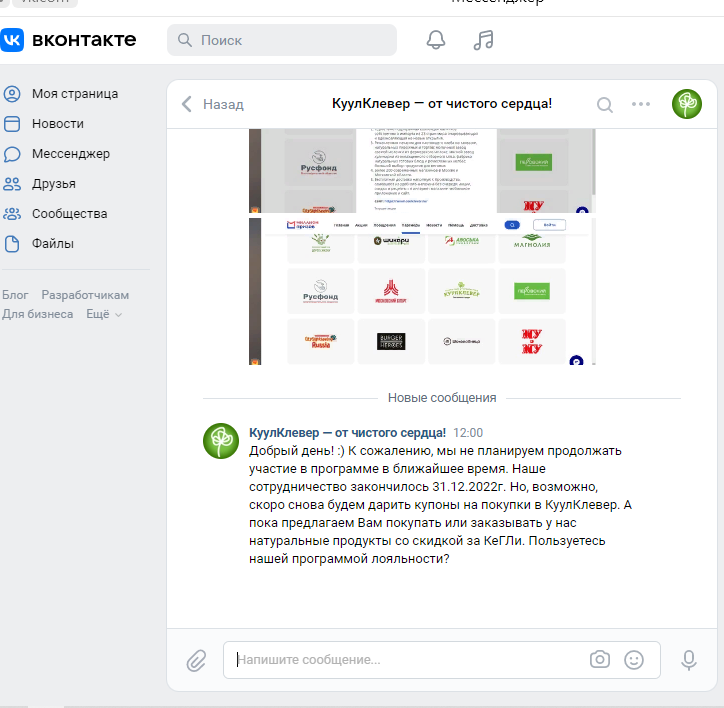Open Файлы in sidebar
This screenshot has height=708, width=724.
click(x=53, y=244)
